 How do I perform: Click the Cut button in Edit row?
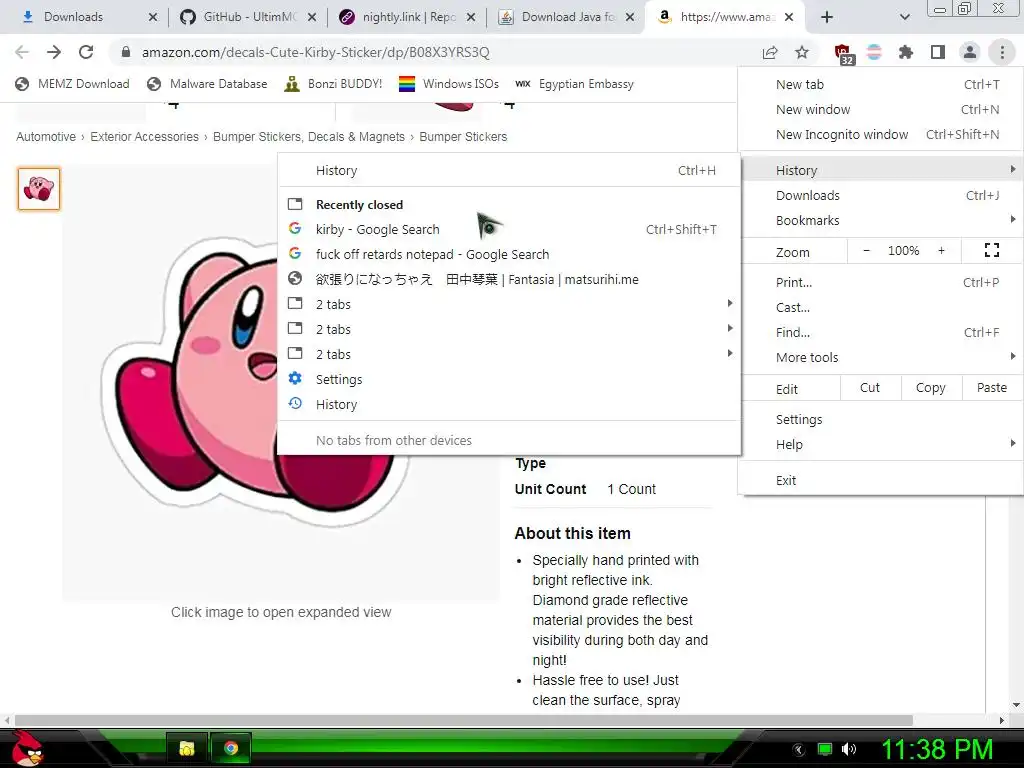point(870,388)
